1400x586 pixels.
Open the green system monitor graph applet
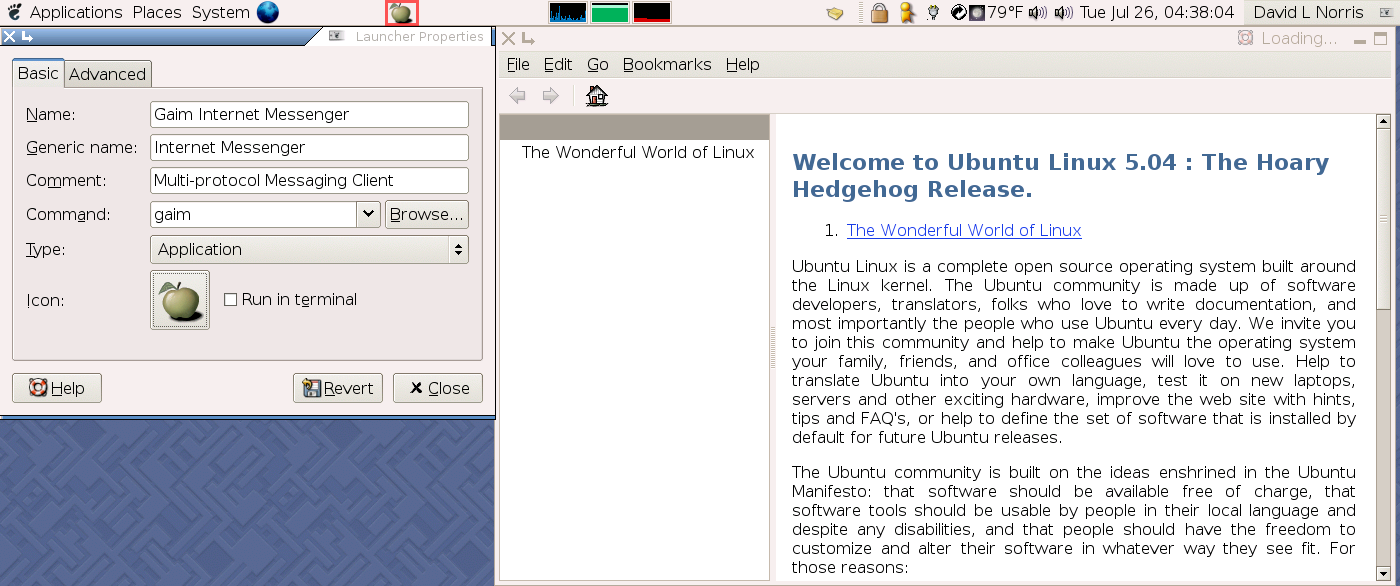[610, 13]
